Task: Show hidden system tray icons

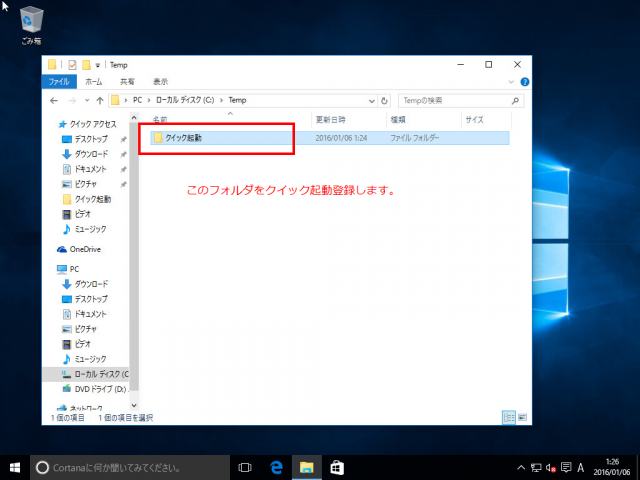Action: (520, 467)
